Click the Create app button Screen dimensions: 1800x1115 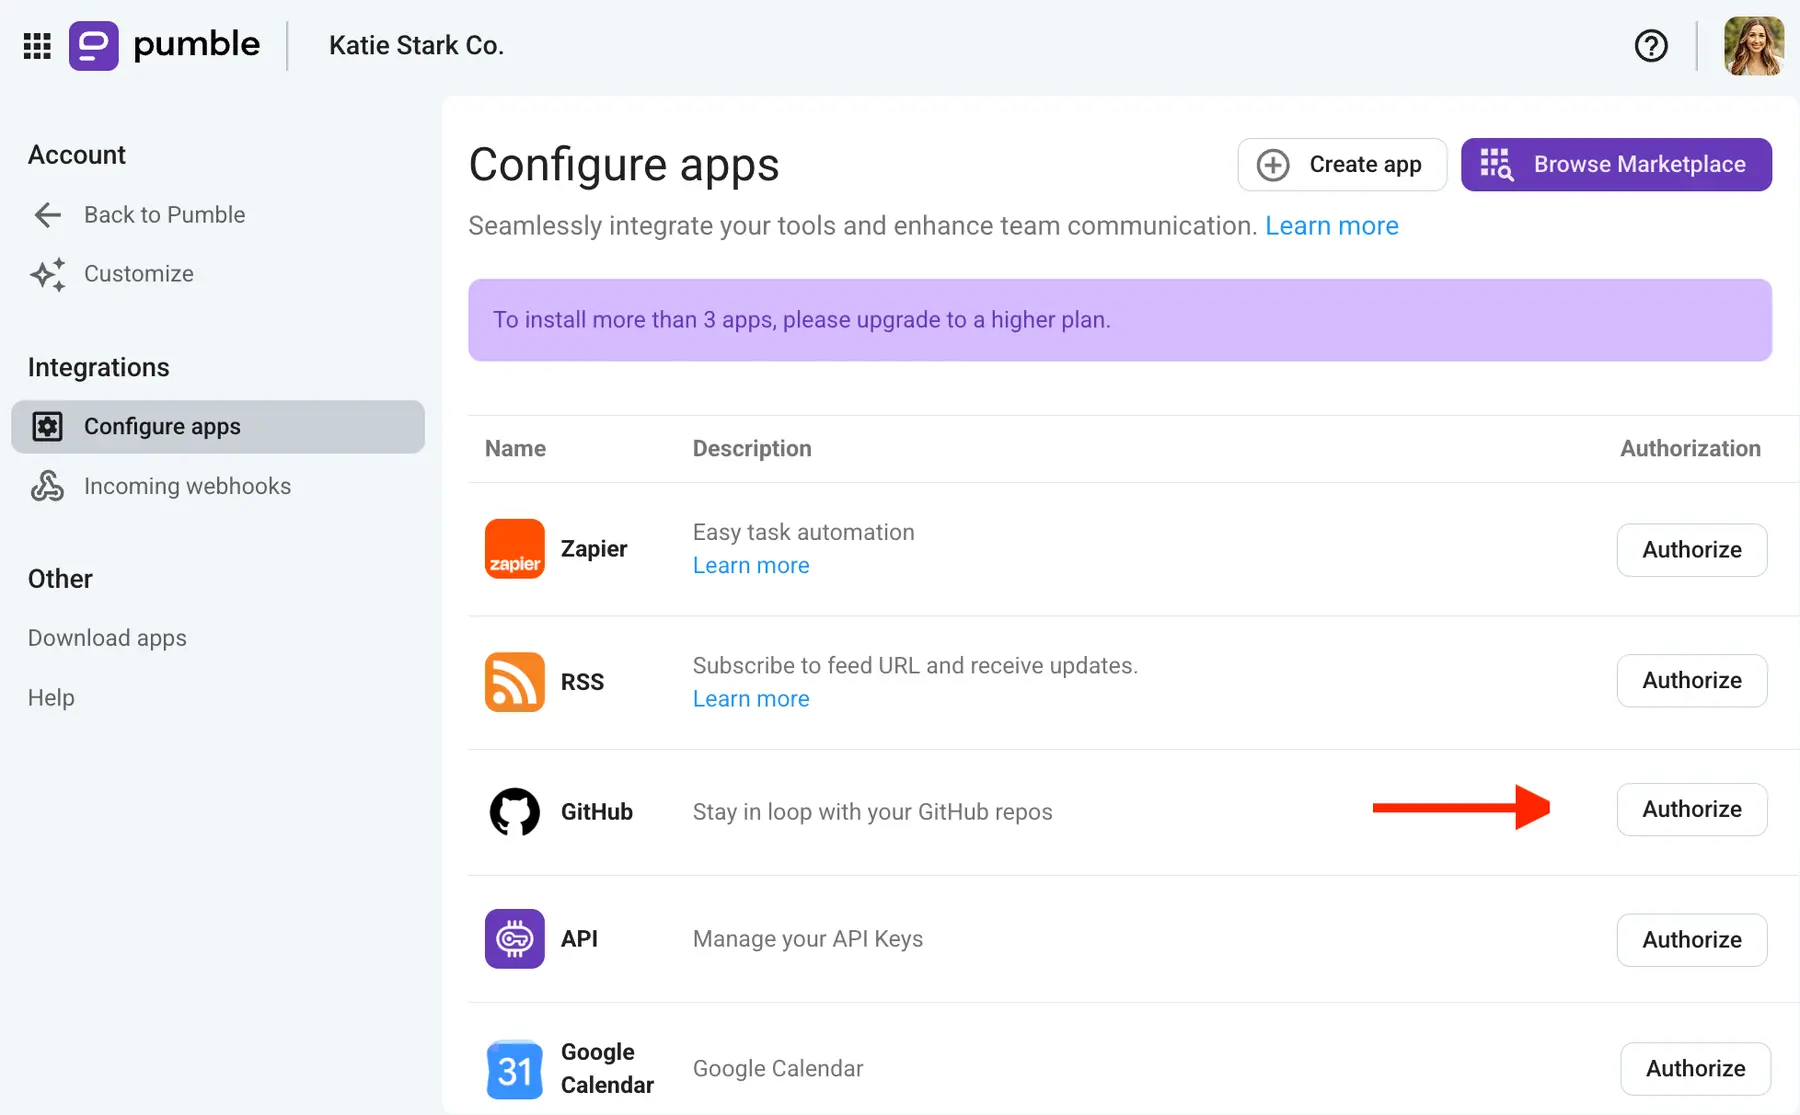(x=1342, y=165)
